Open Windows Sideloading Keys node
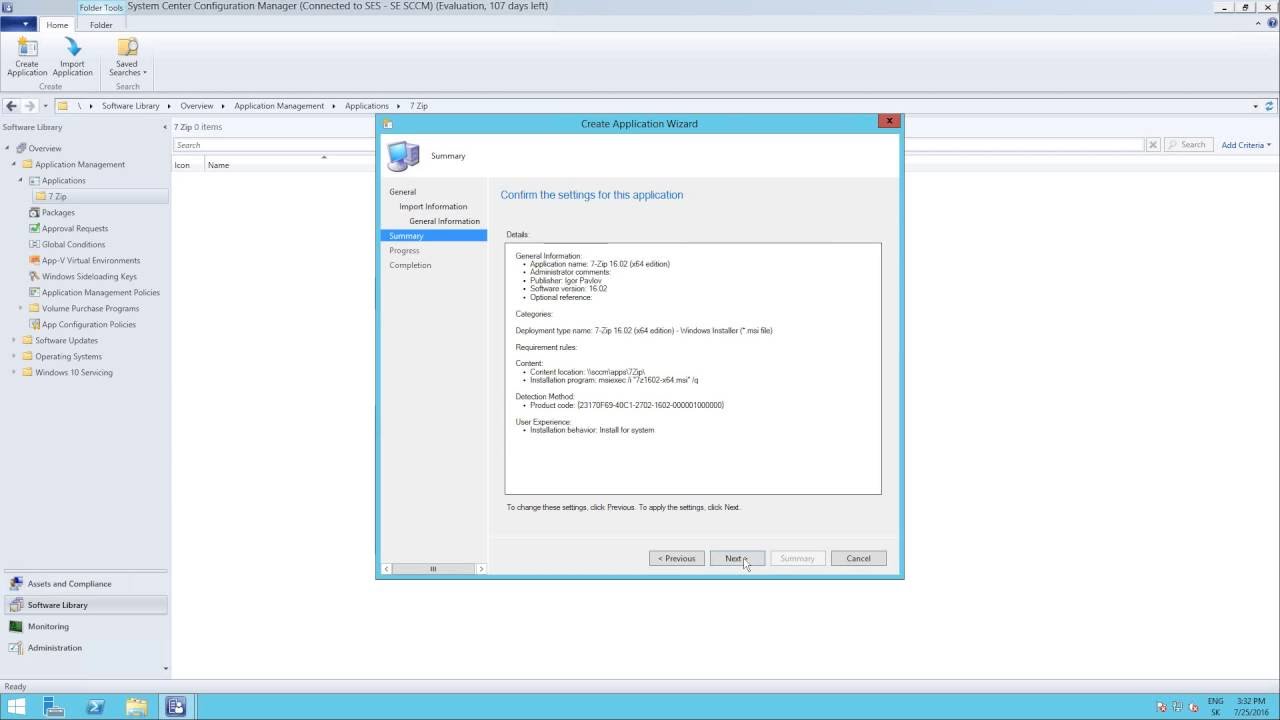The width and height of the screenshot is (1280, 720). [x=89, y=276]
